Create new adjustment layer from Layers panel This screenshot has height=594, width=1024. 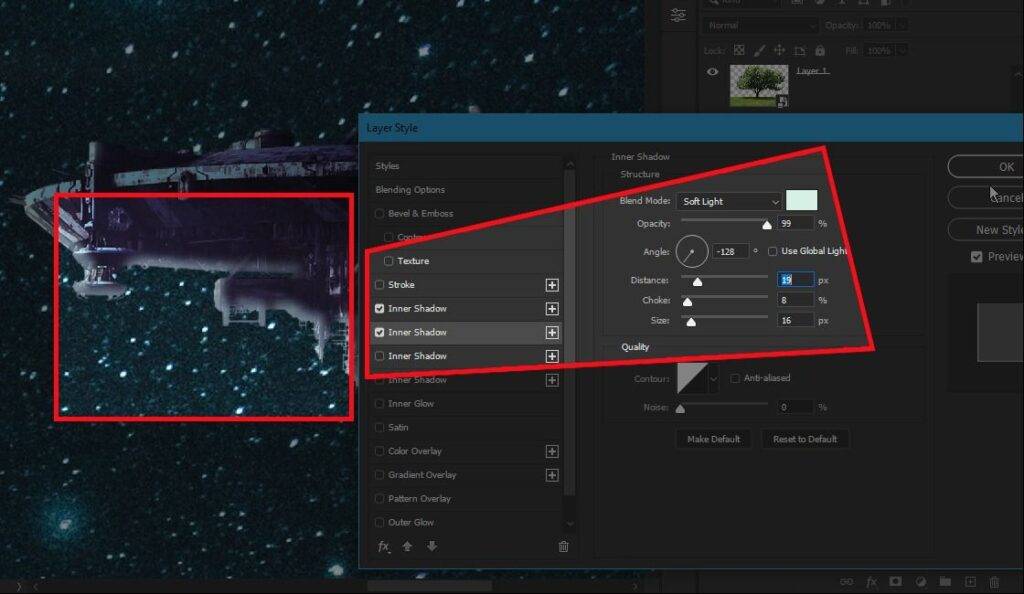[x=920, y=582]
